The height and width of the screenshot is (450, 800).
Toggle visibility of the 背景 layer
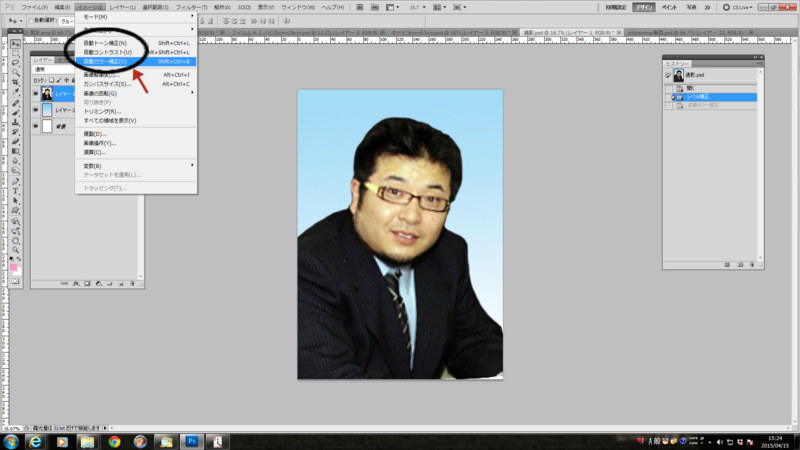[x=36, y=126]
